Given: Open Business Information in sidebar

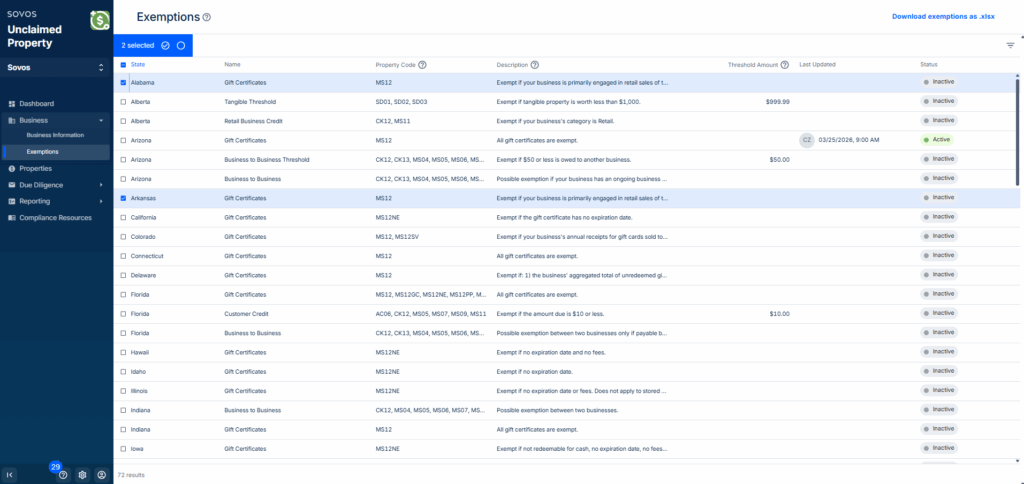Looking at the screenshot, I should click(54, 135).
